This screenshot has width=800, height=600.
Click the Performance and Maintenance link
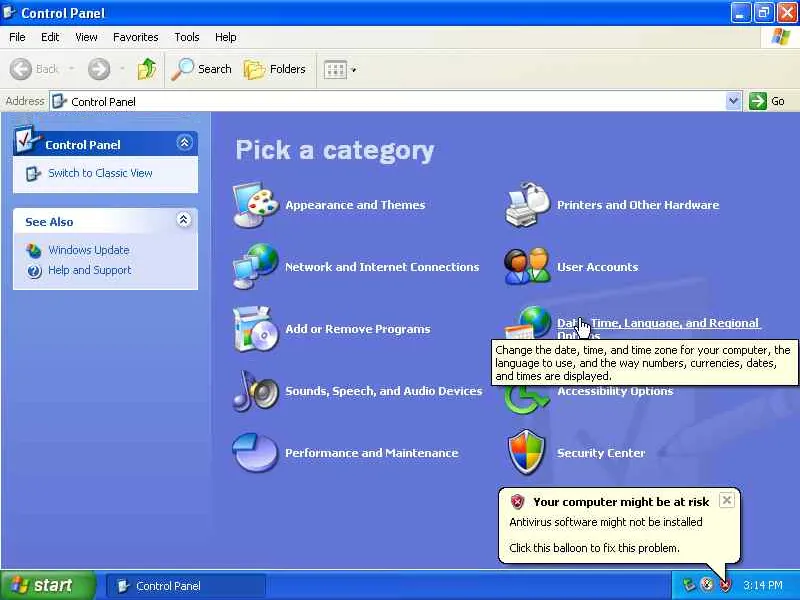371,453
